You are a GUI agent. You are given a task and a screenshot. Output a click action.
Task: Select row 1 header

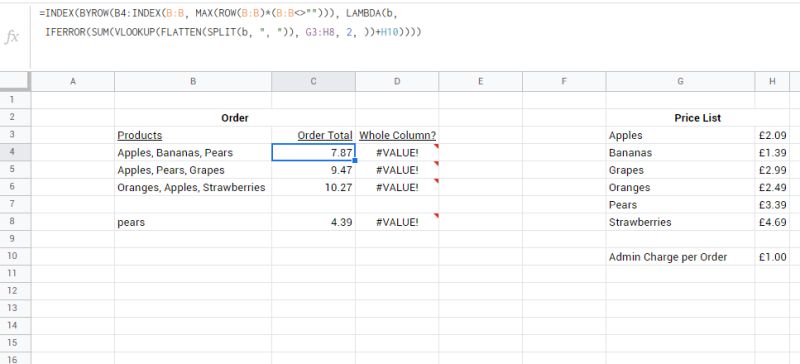pyautogui.click(x=15, y=100)
